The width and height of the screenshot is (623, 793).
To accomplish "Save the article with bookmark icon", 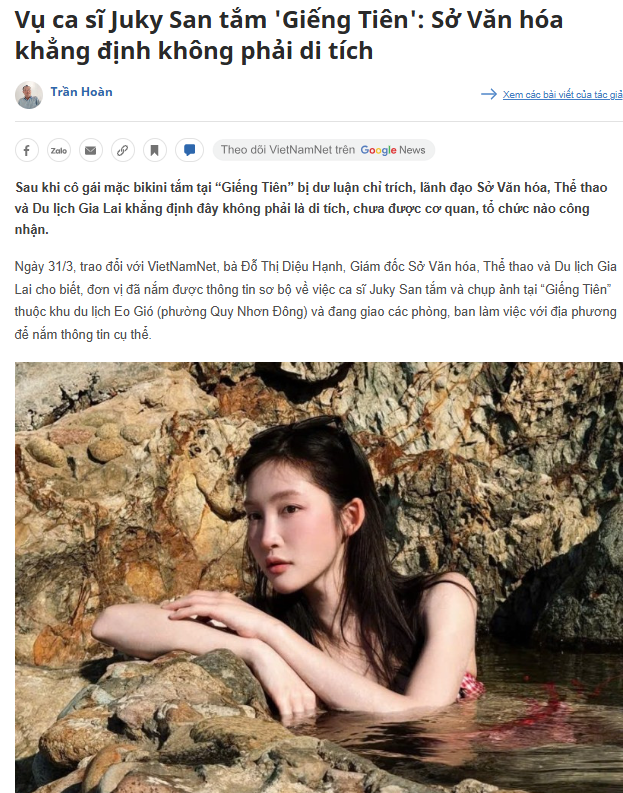I will tap(155, 150).
